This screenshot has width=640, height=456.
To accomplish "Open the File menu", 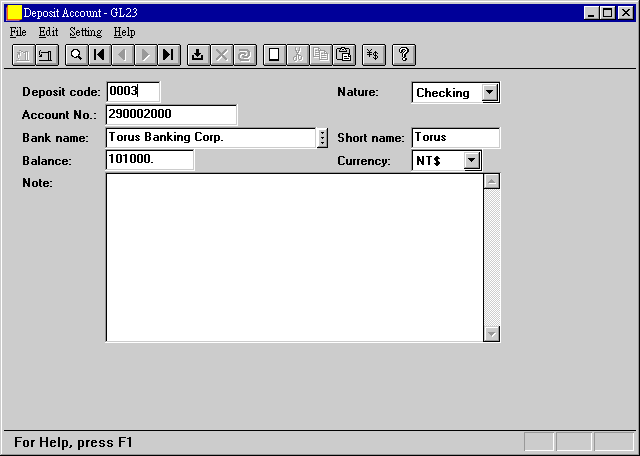I will (x=18, y=32).
